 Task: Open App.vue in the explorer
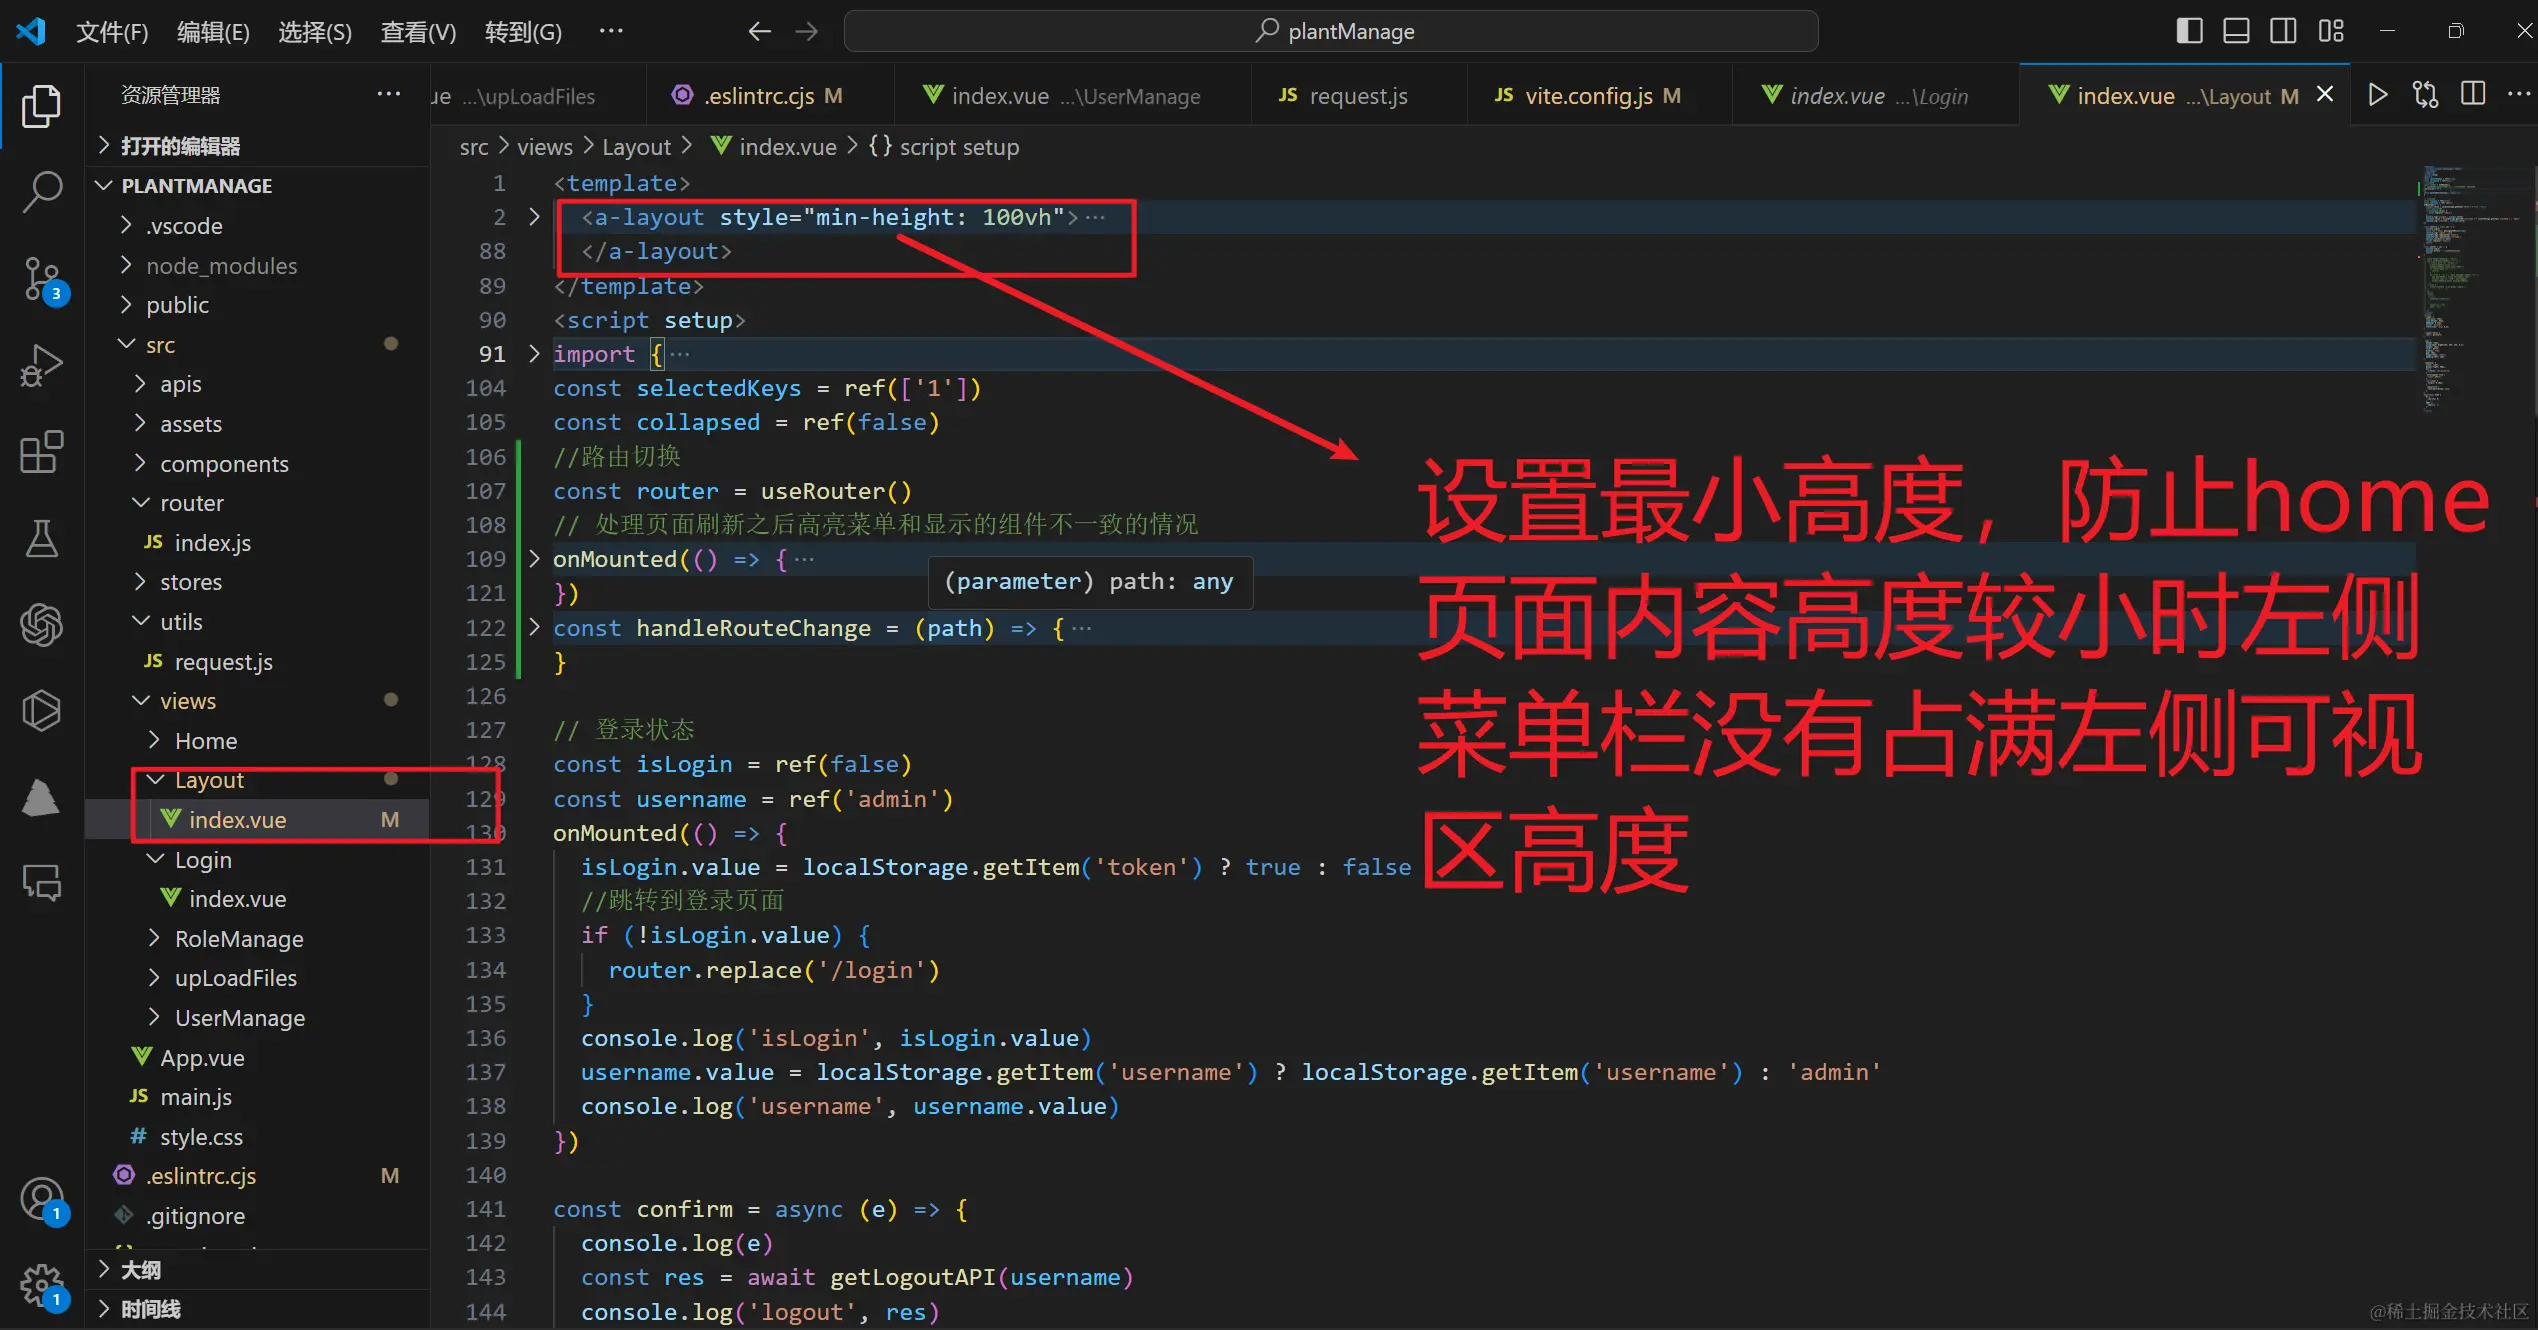(258, 1058)
